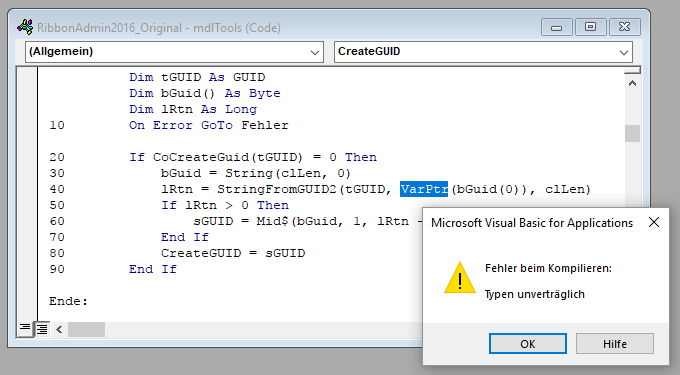Click the split bar above scroll arrow
Viewport: 680px width, 375px height.
632,71
